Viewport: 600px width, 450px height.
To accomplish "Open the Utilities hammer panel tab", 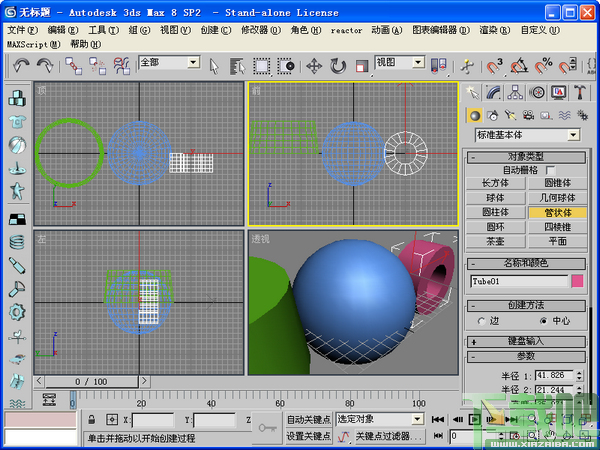I will click(580, 93).
